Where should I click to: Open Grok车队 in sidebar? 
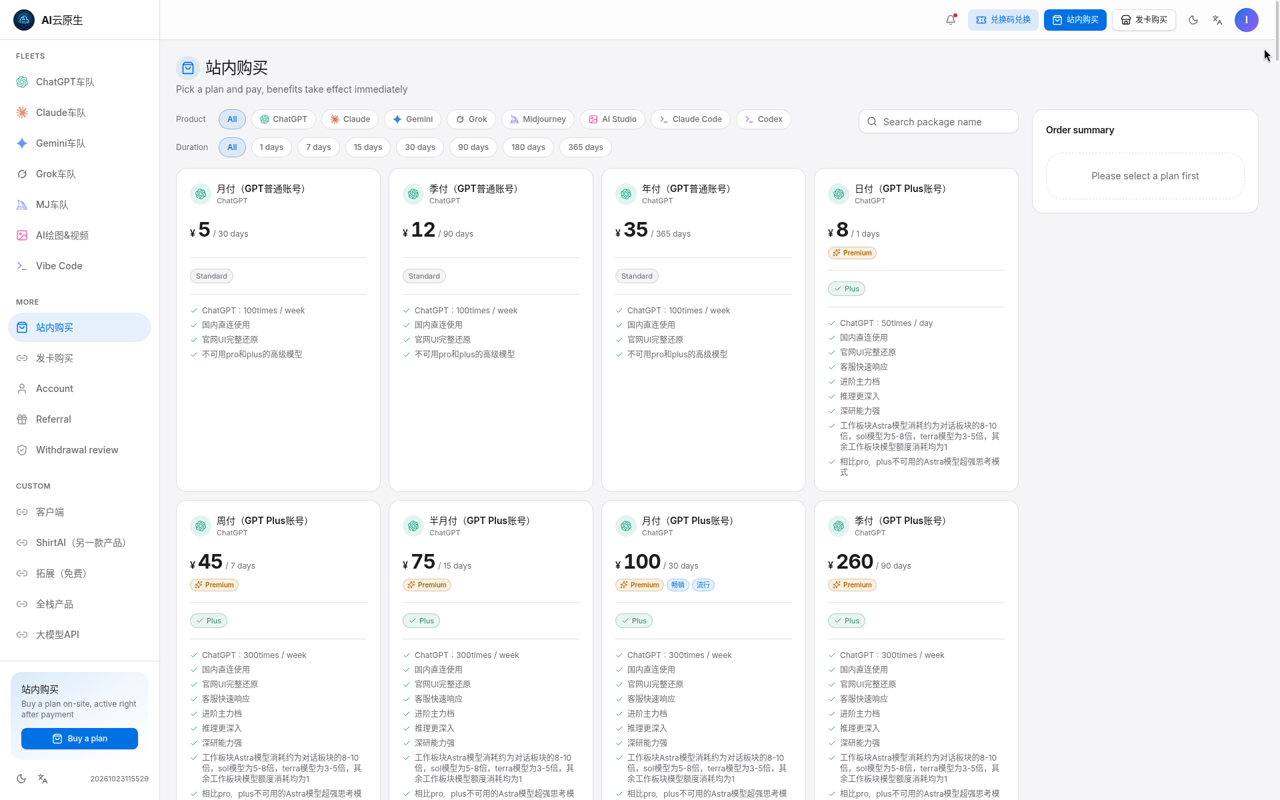[x=80, y=174]
